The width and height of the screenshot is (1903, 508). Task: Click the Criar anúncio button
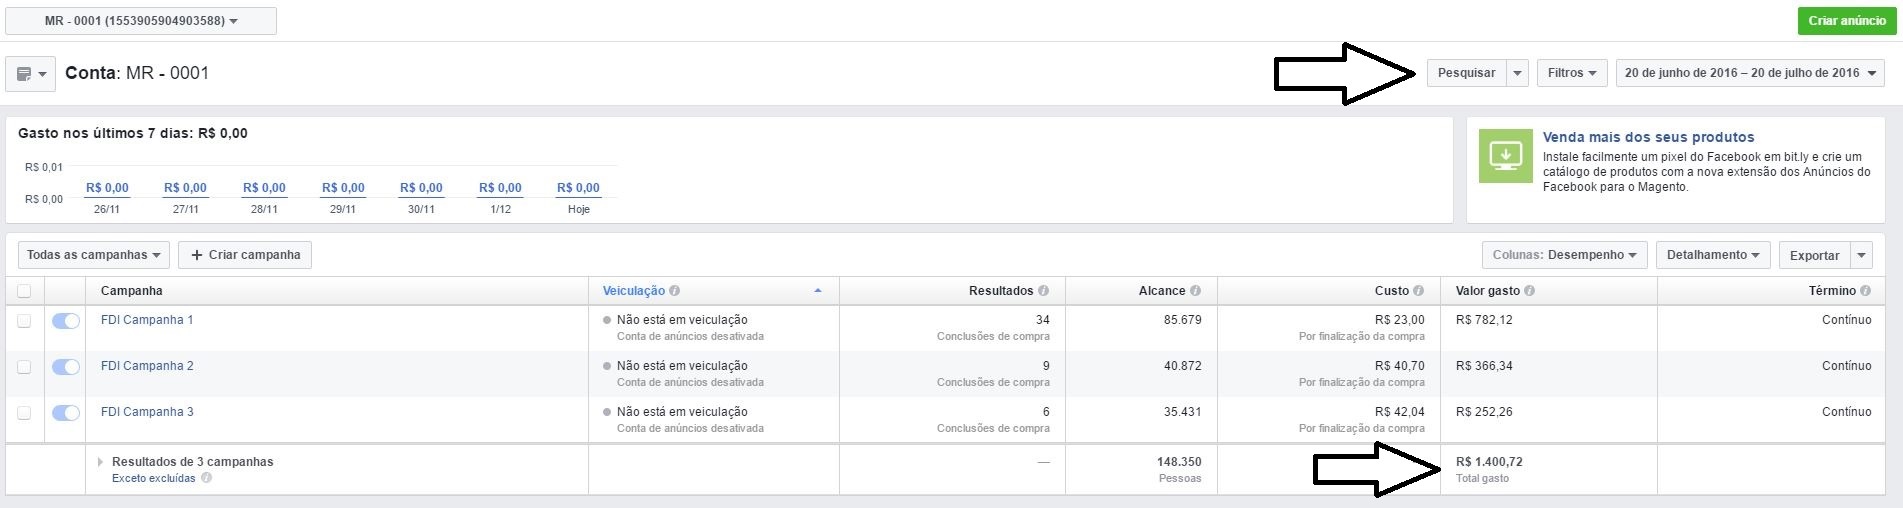[1847, 21]
